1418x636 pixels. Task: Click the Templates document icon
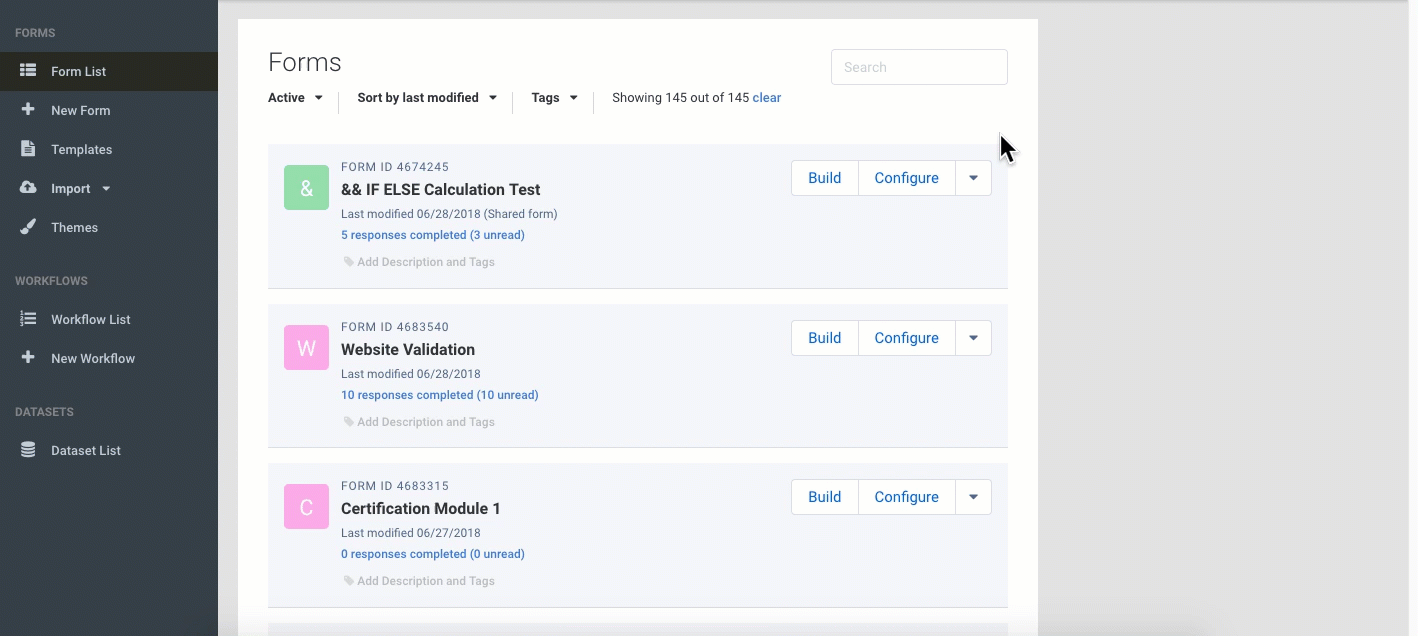[28, 149]
